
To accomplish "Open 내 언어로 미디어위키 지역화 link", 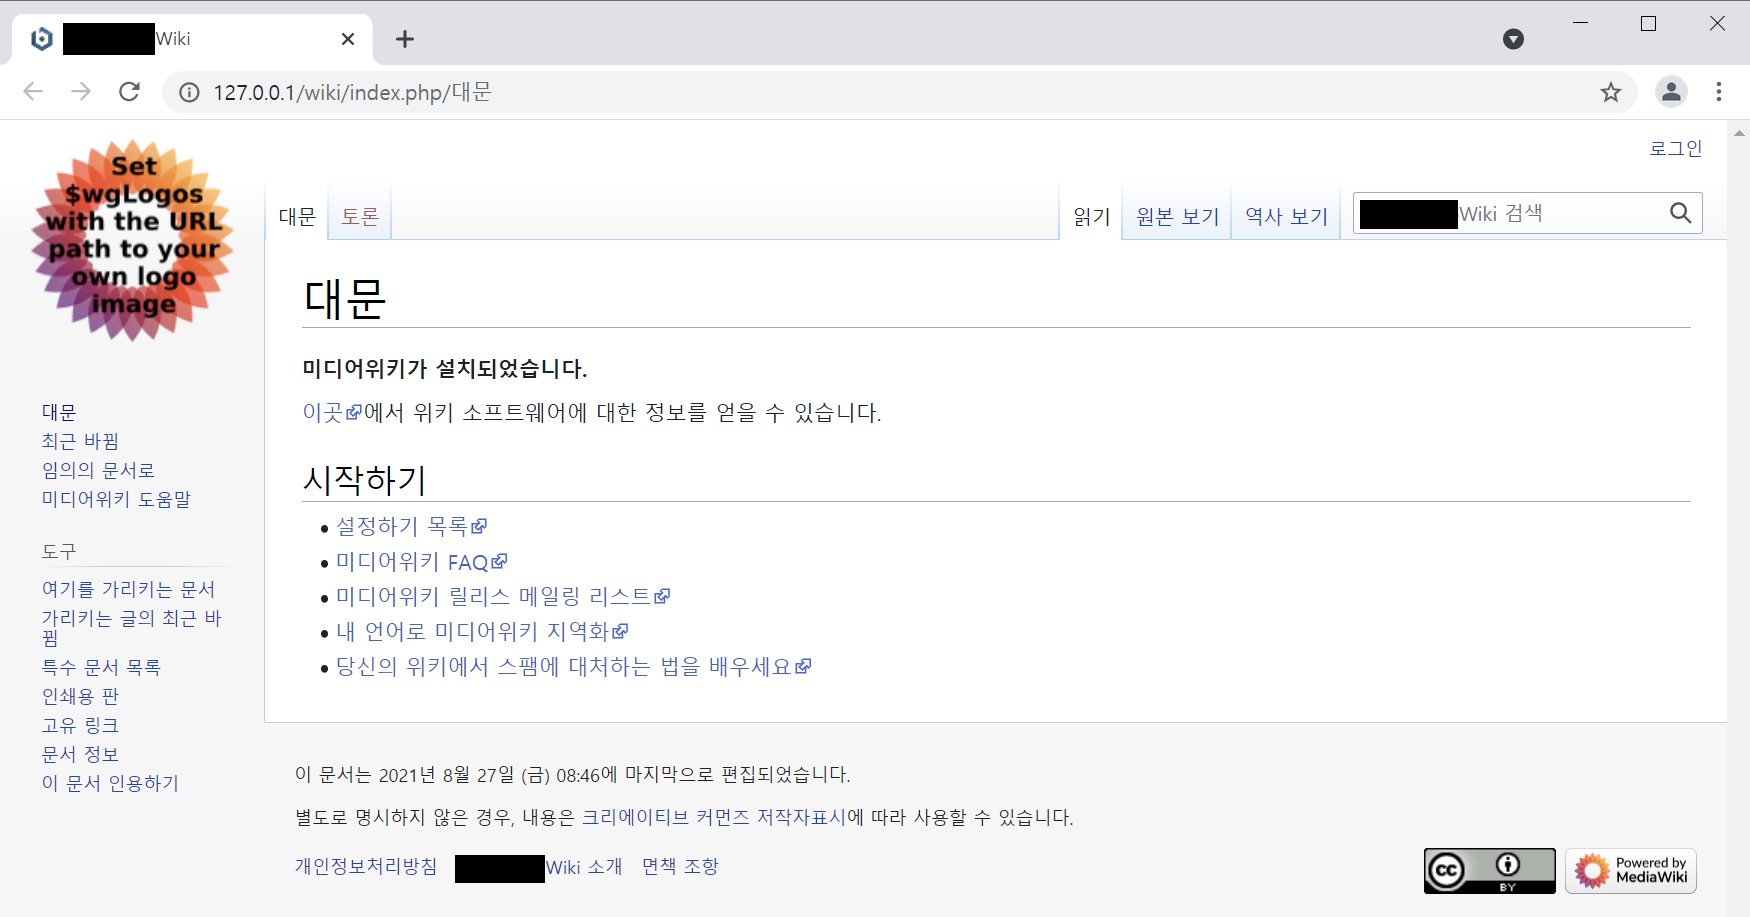I will [x=481, y=631].
